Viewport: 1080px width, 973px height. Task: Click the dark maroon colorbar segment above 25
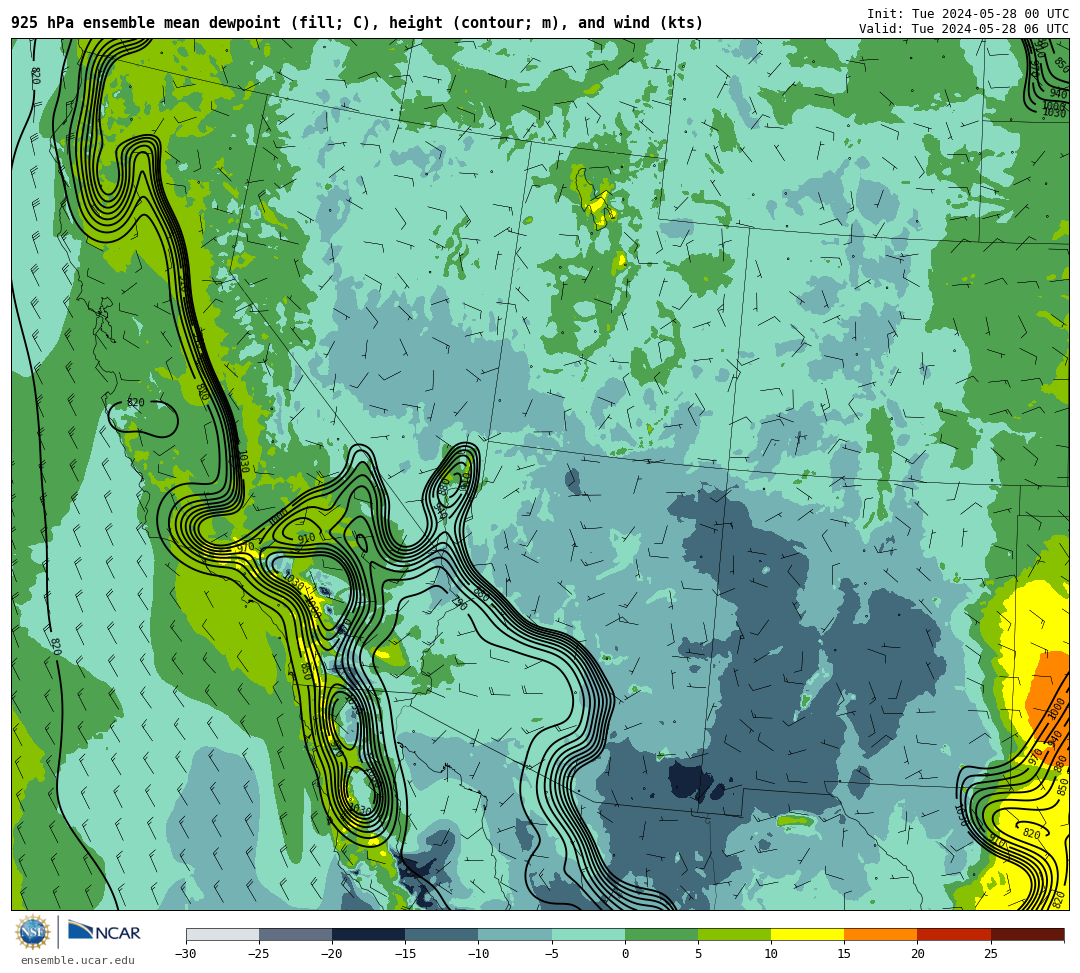(x=1028, y=934)
